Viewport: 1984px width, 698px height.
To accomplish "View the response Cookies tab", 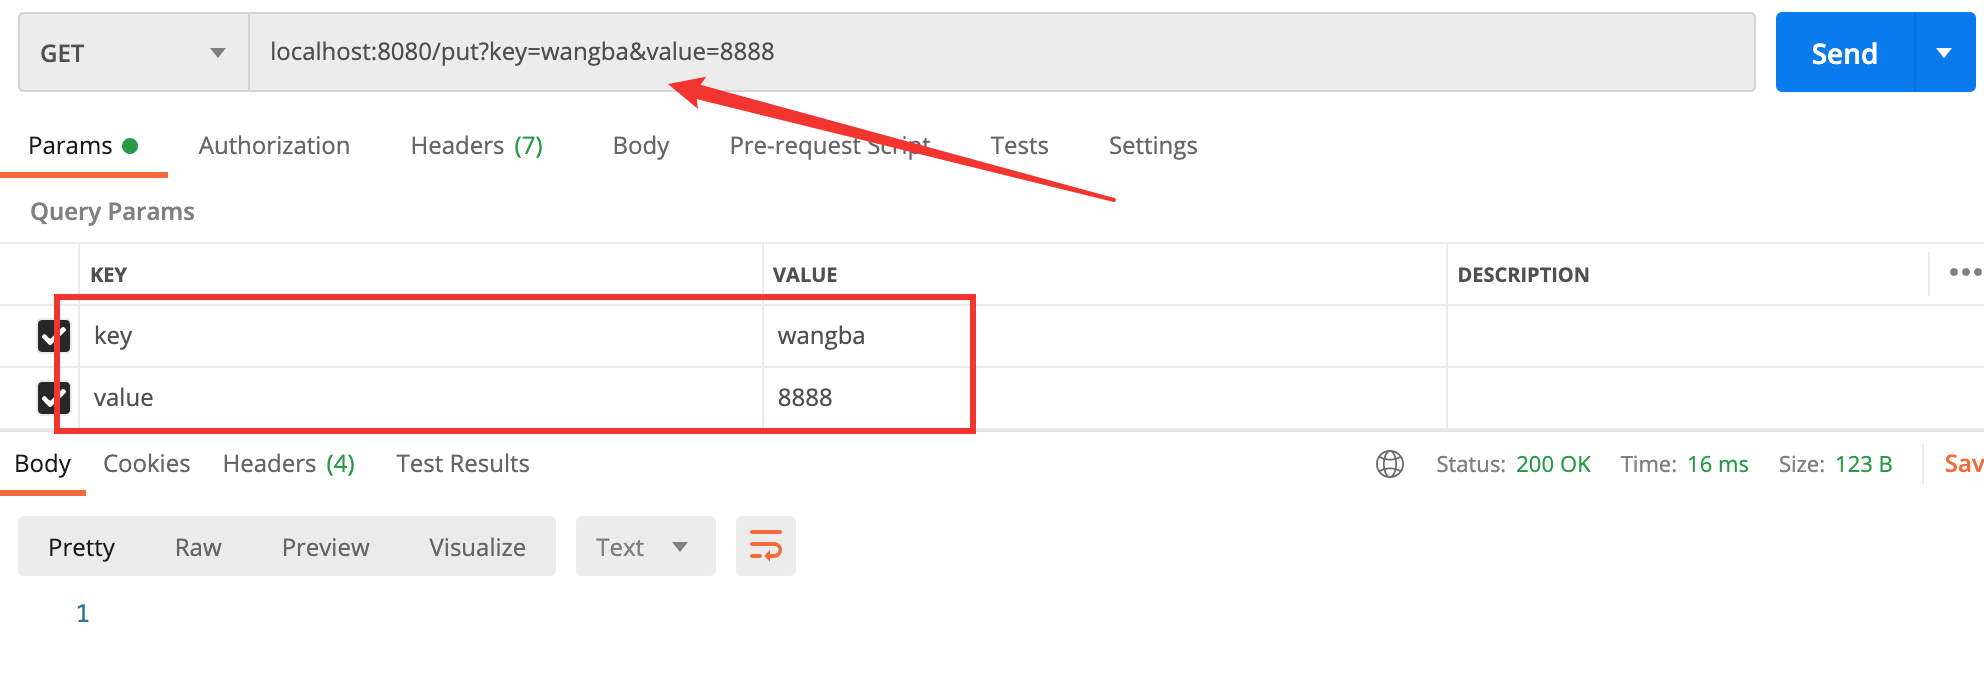I will pos(146,464).
